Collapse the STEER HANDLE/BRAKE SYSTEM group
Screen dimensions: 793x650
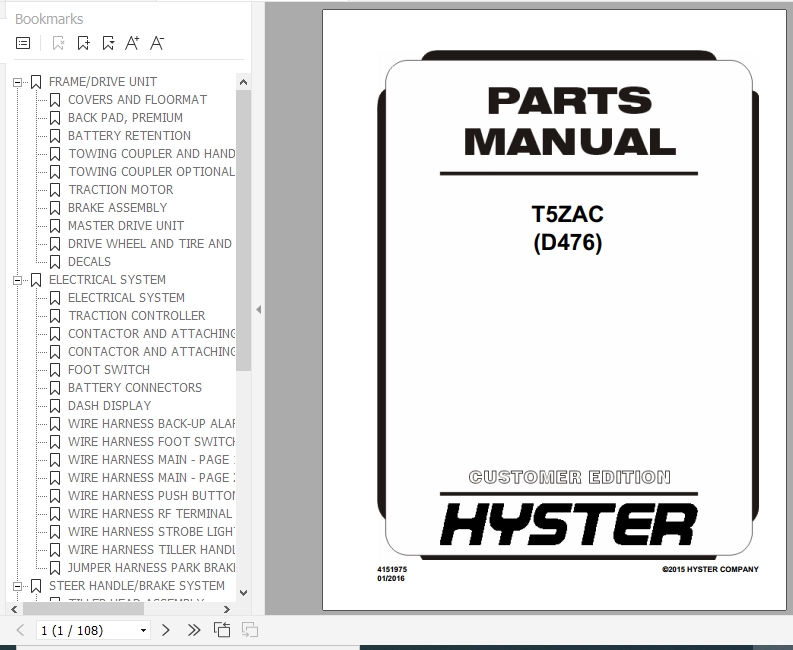click(x=17, y=586)
